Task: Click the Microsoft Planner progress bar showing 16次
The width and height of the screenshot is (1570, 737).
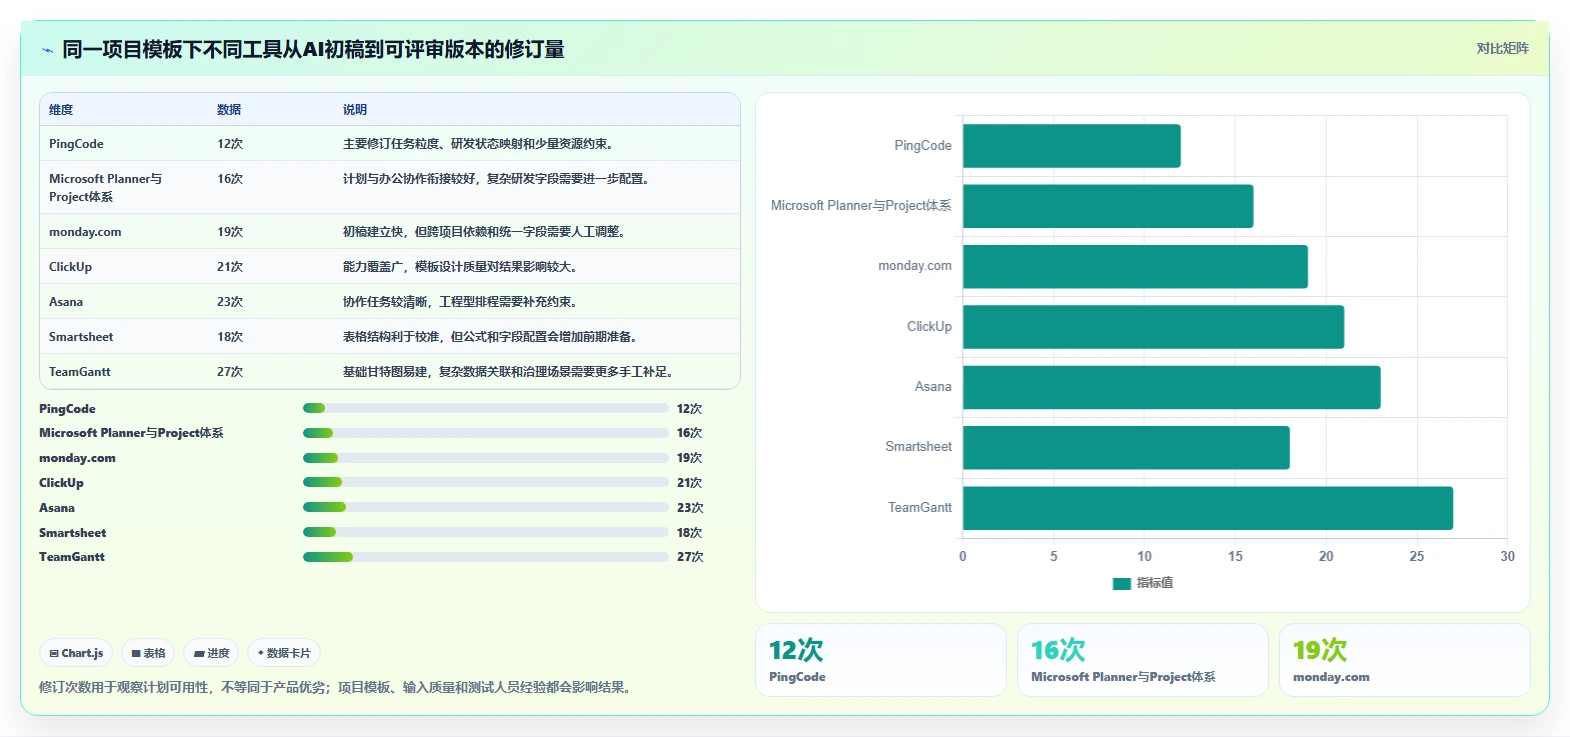Action: pos(485,433)
